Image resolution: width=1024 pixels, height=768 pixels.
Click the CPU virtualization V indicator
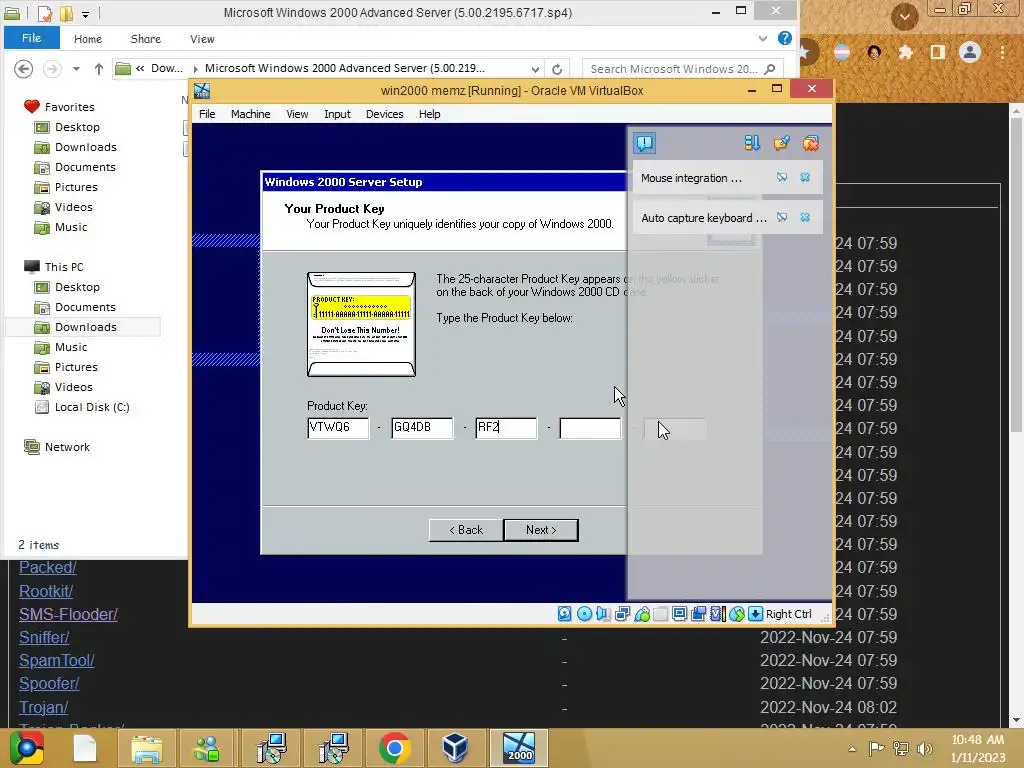pos(718,614)
